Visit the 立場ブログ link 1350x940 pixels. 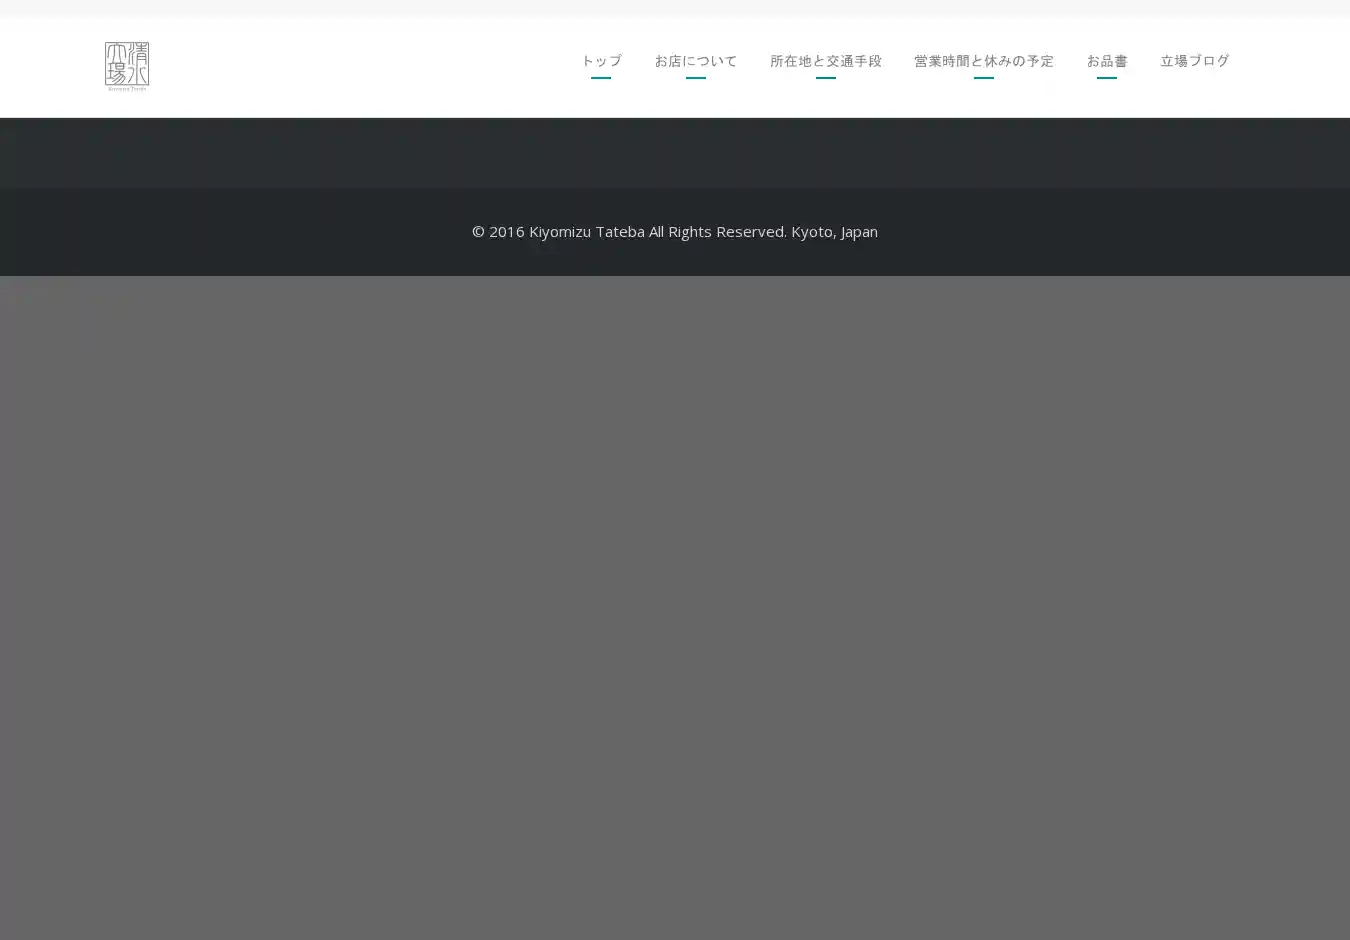coord(1194,61)
